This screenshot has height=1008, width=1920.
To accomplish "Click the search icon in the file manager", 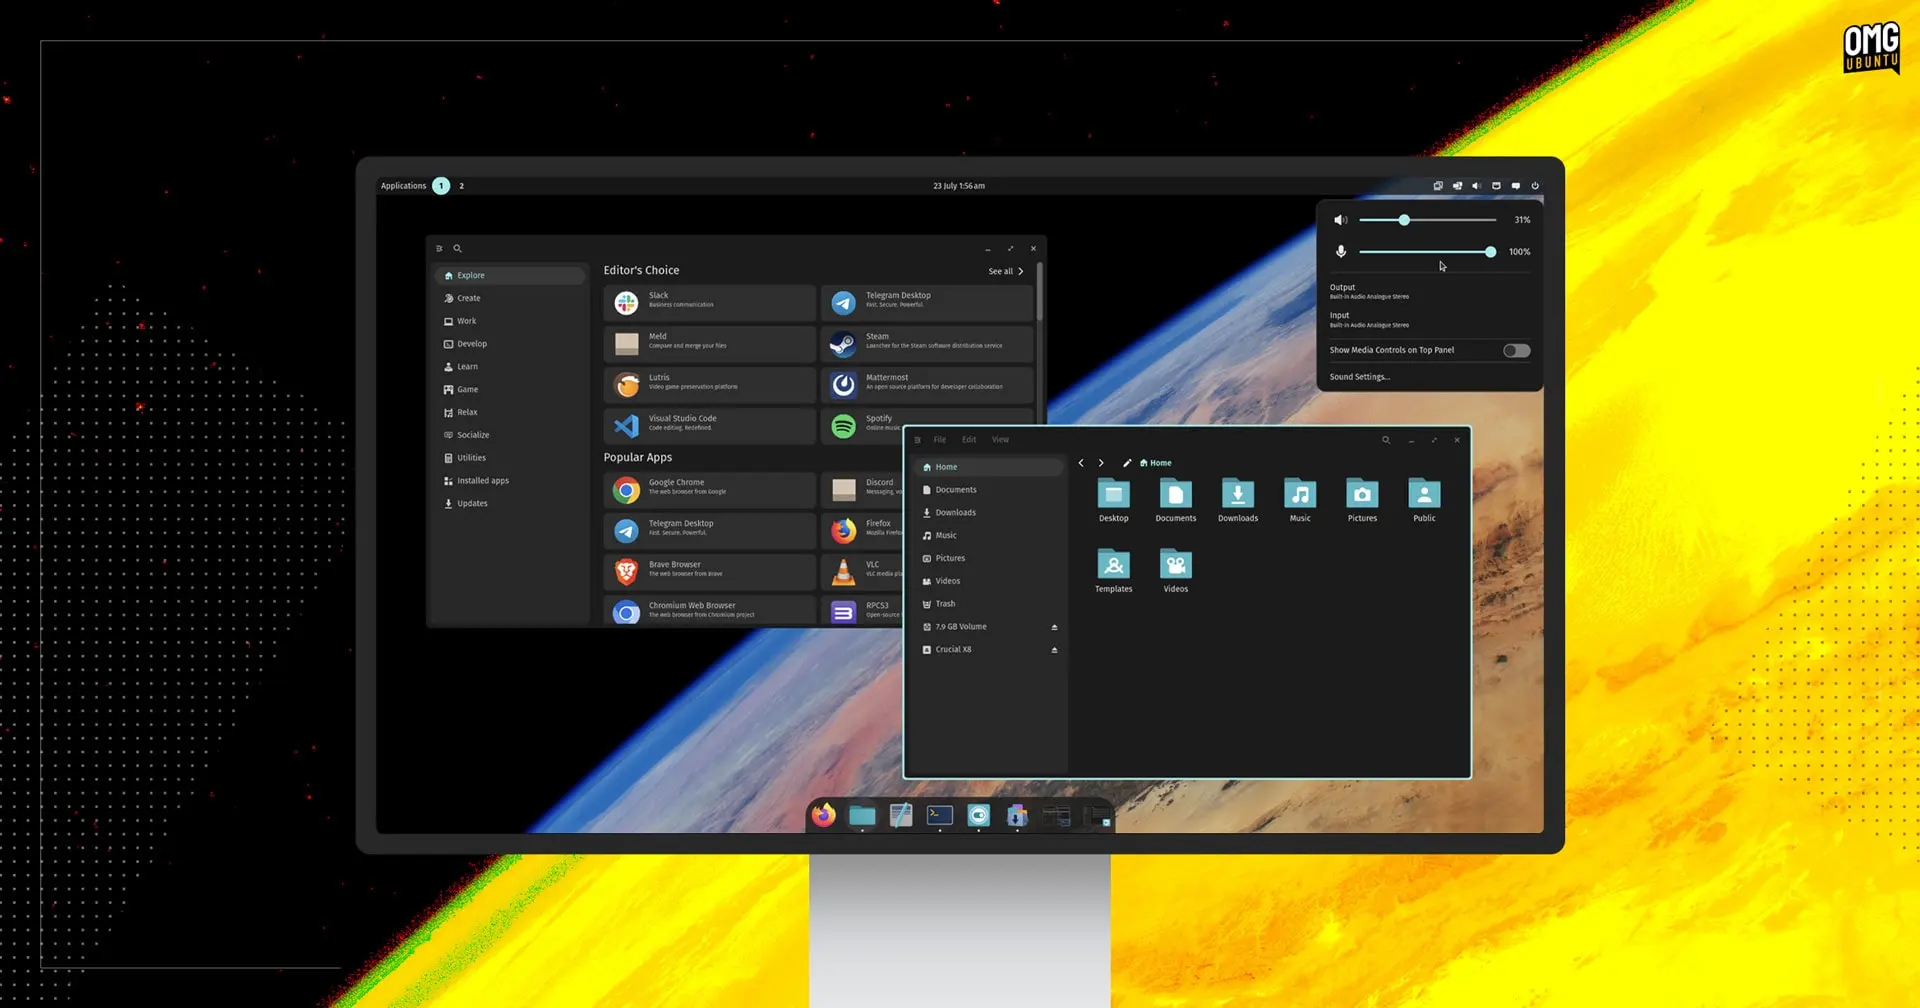I will point(1386,440).
